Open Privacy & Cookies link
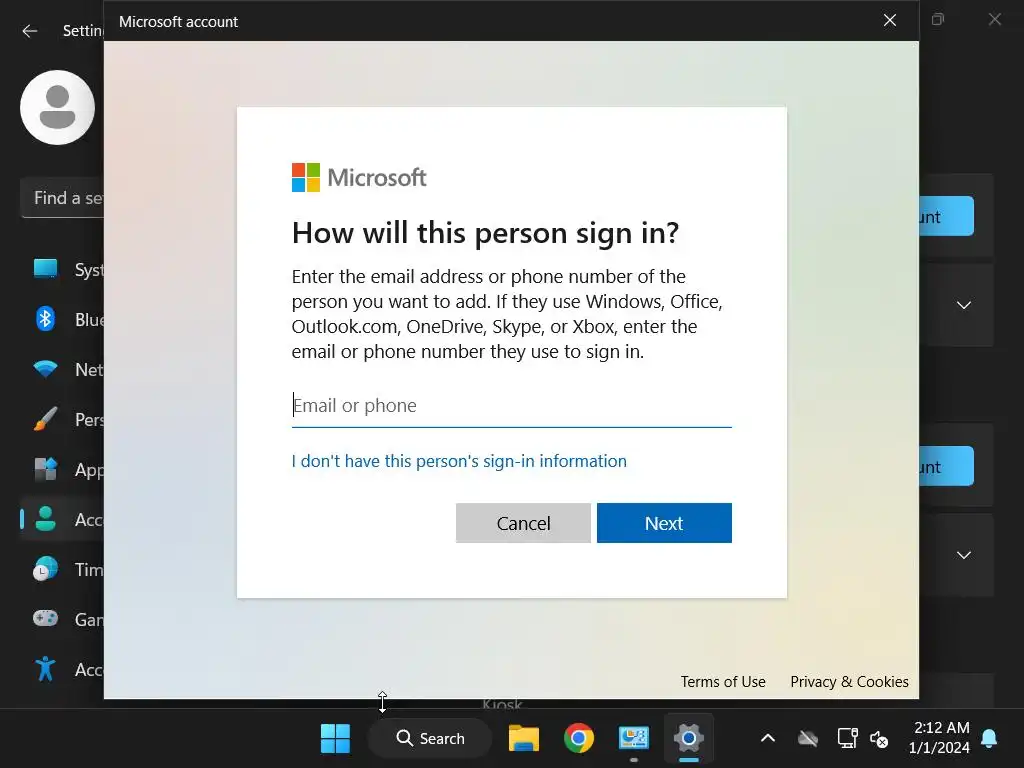1024x768 pixels. click(x=849, y=682)
